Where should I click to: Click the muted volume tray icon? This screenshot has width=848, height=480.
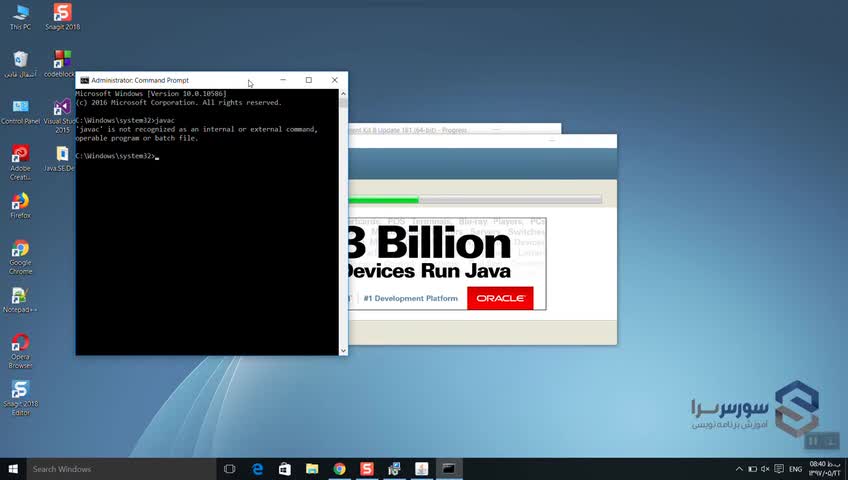(765, 469)
